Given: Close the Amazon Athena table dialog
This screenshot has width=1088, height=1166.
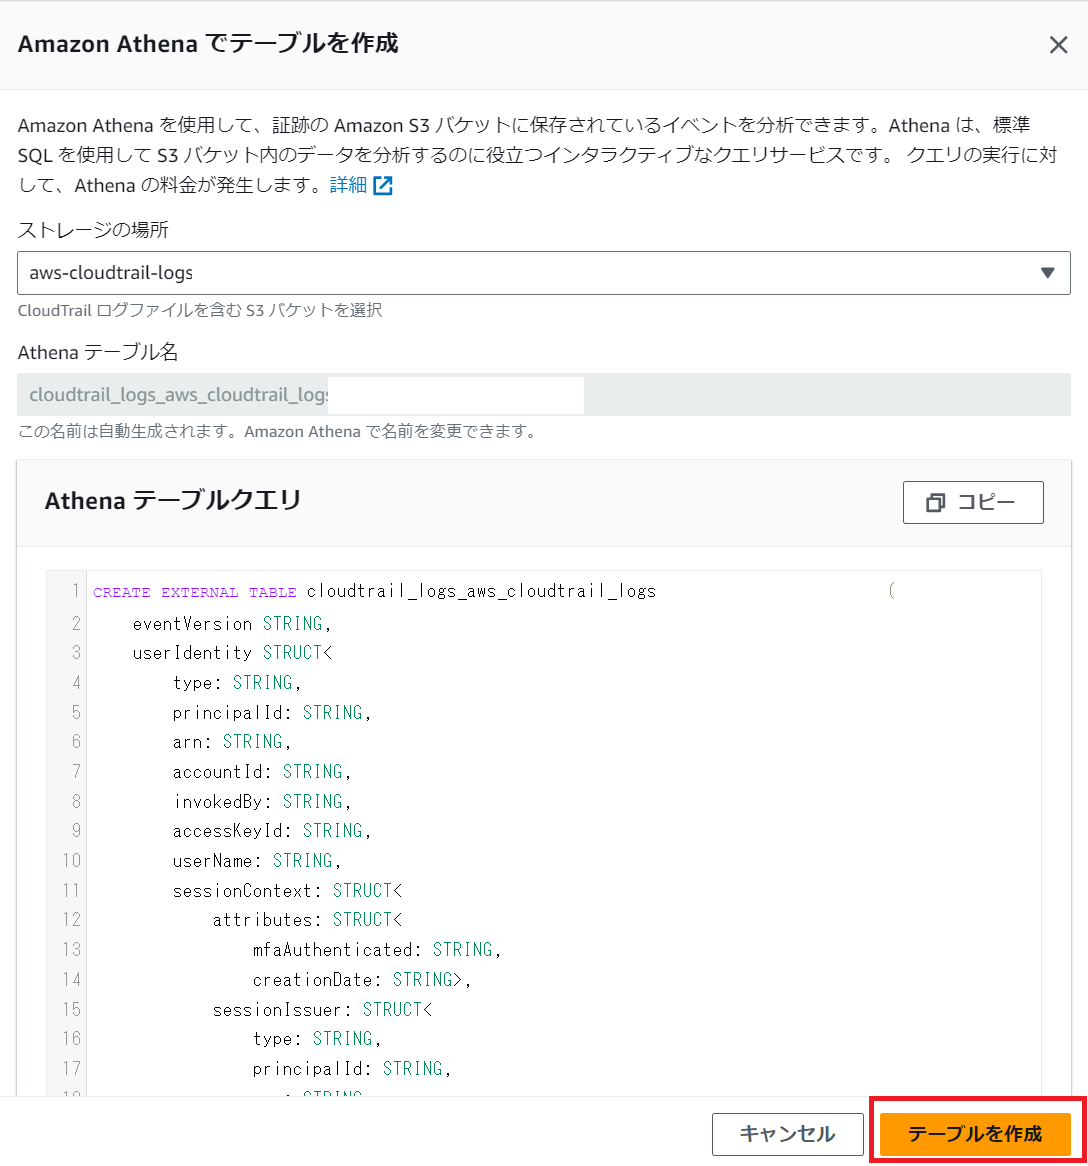Looking at the screenshot, I should pos(1058,45).
